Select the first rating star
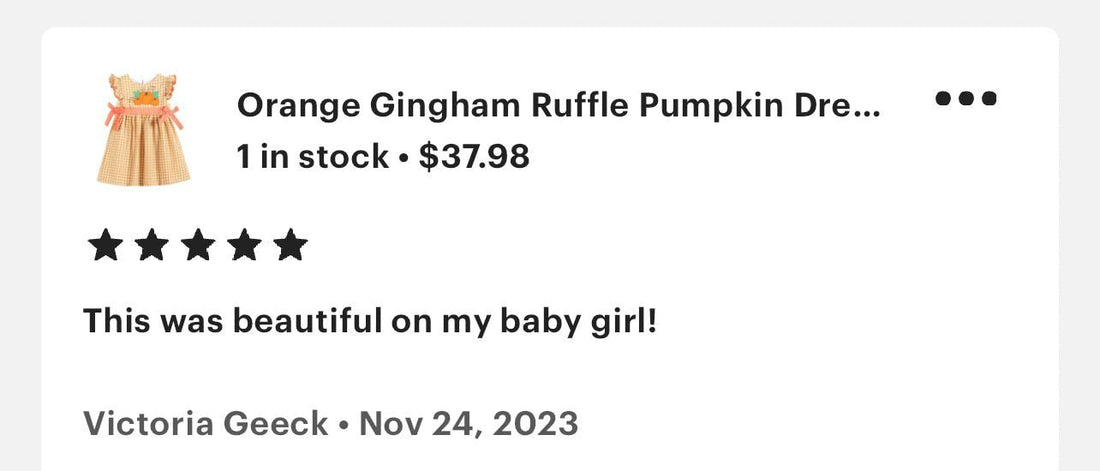Image resolution: width=1100 pixels, height=471 pixels. [x=105, y=246]
